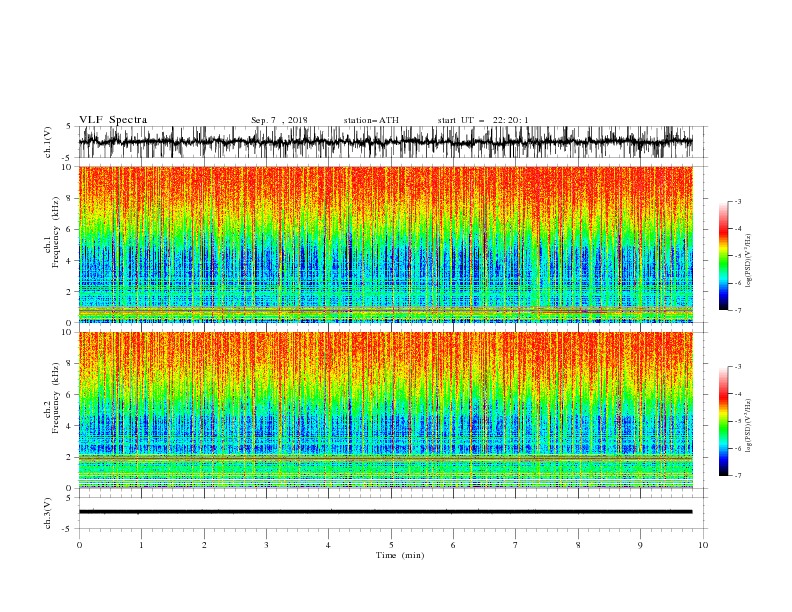Select the log(PSD) label of ch.2 colorbar
The height and width of the screenshot is (612, 792).
(x=748, y=426)
